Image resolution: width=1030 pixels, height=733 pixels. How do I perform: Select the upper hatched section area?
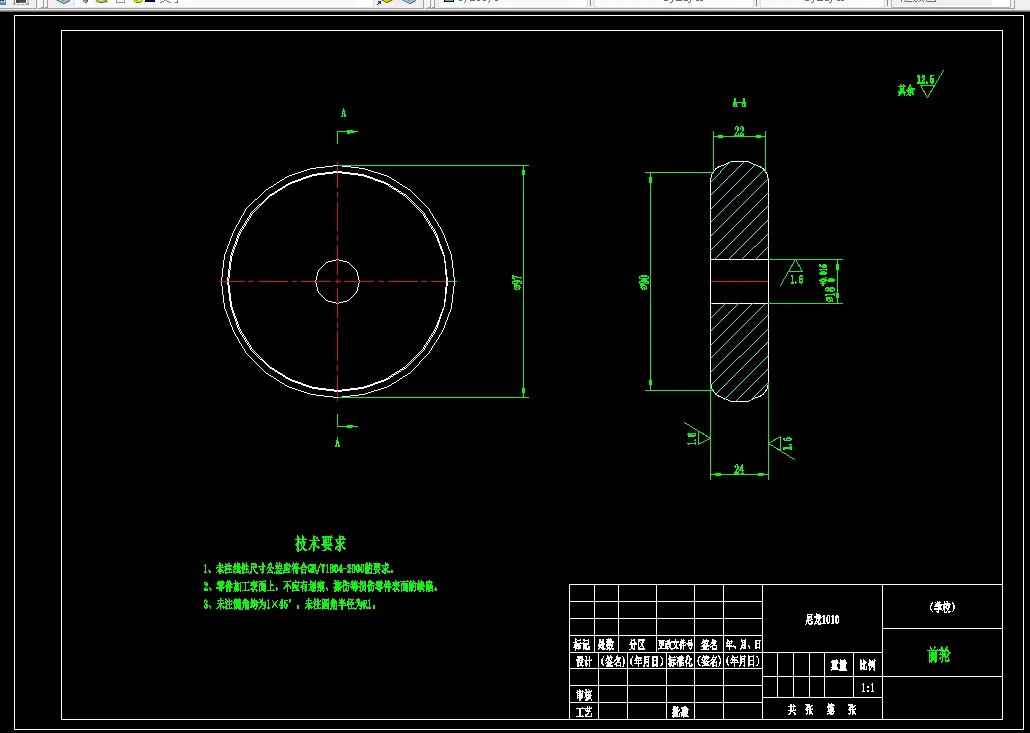740,210
